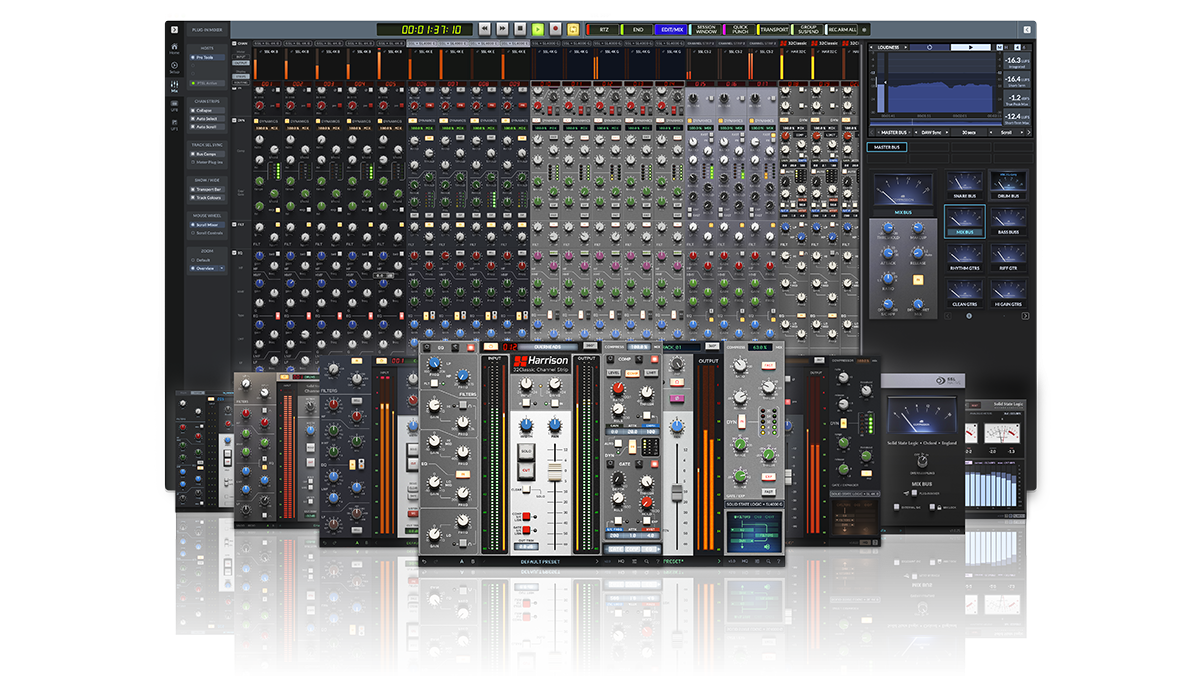The height and width of the screenshot is (685, 1200).
Task: Open the Home page from sidebar
Action: (174, 49)
